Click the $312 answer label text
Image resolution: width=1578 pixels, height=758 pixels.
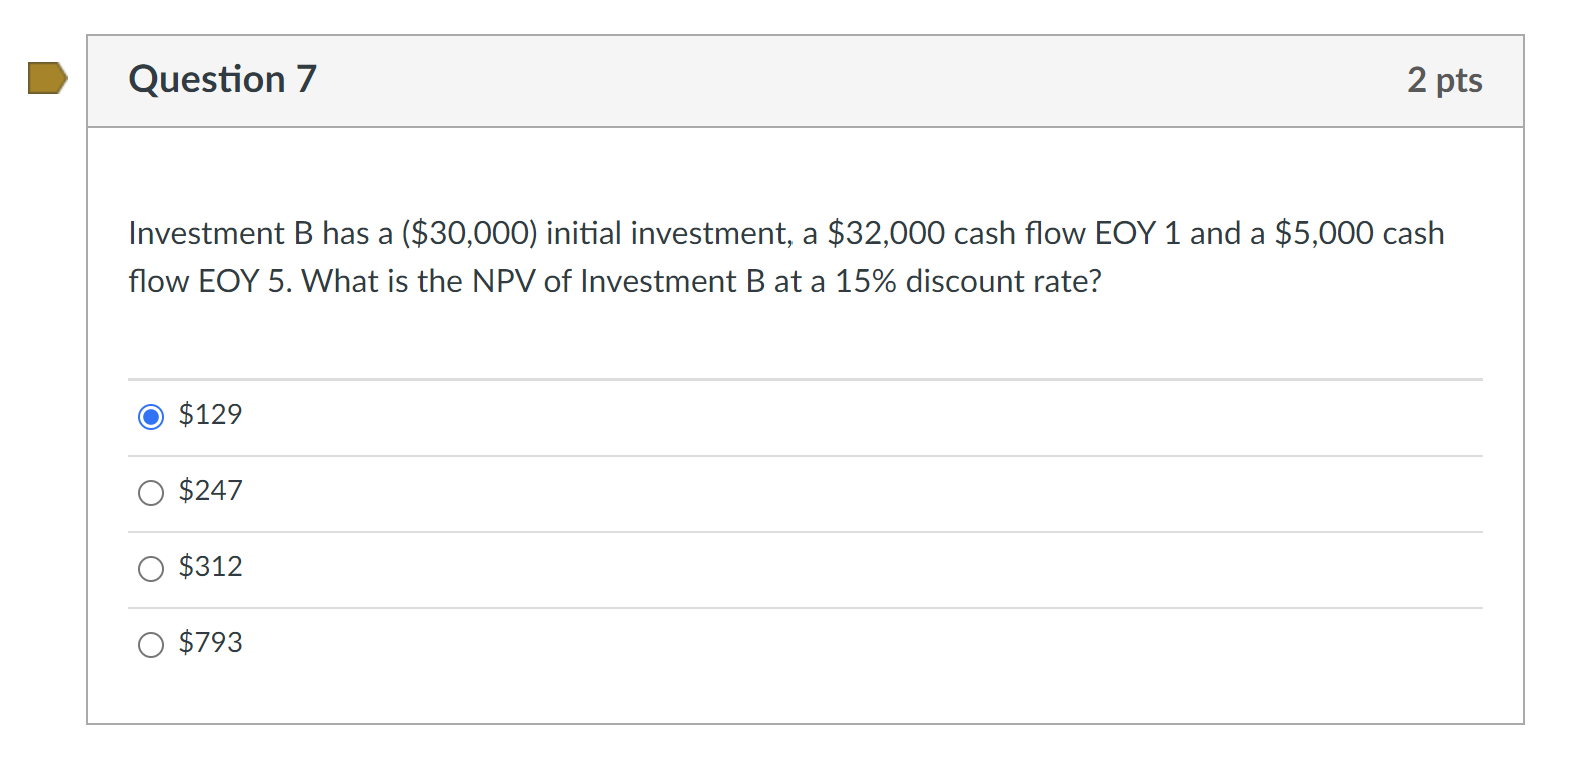(211, 567)
